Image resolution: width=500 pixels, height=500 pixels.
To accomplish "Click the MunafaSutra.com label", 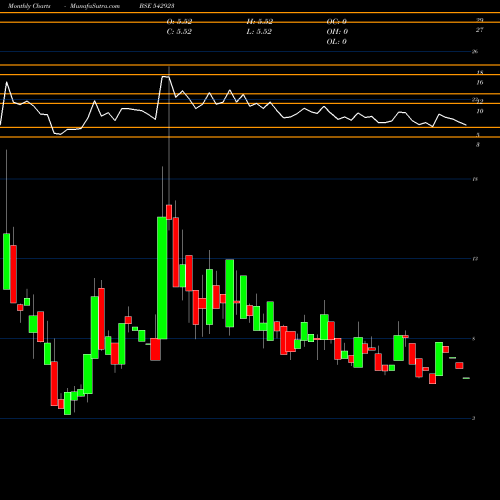I will (x=95, y=6).
